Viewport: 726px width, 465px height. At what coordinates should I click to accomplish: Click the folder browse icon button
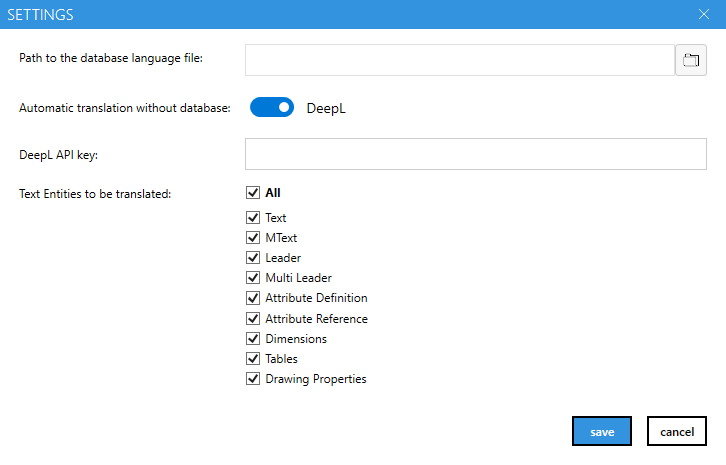pos(691,60)
